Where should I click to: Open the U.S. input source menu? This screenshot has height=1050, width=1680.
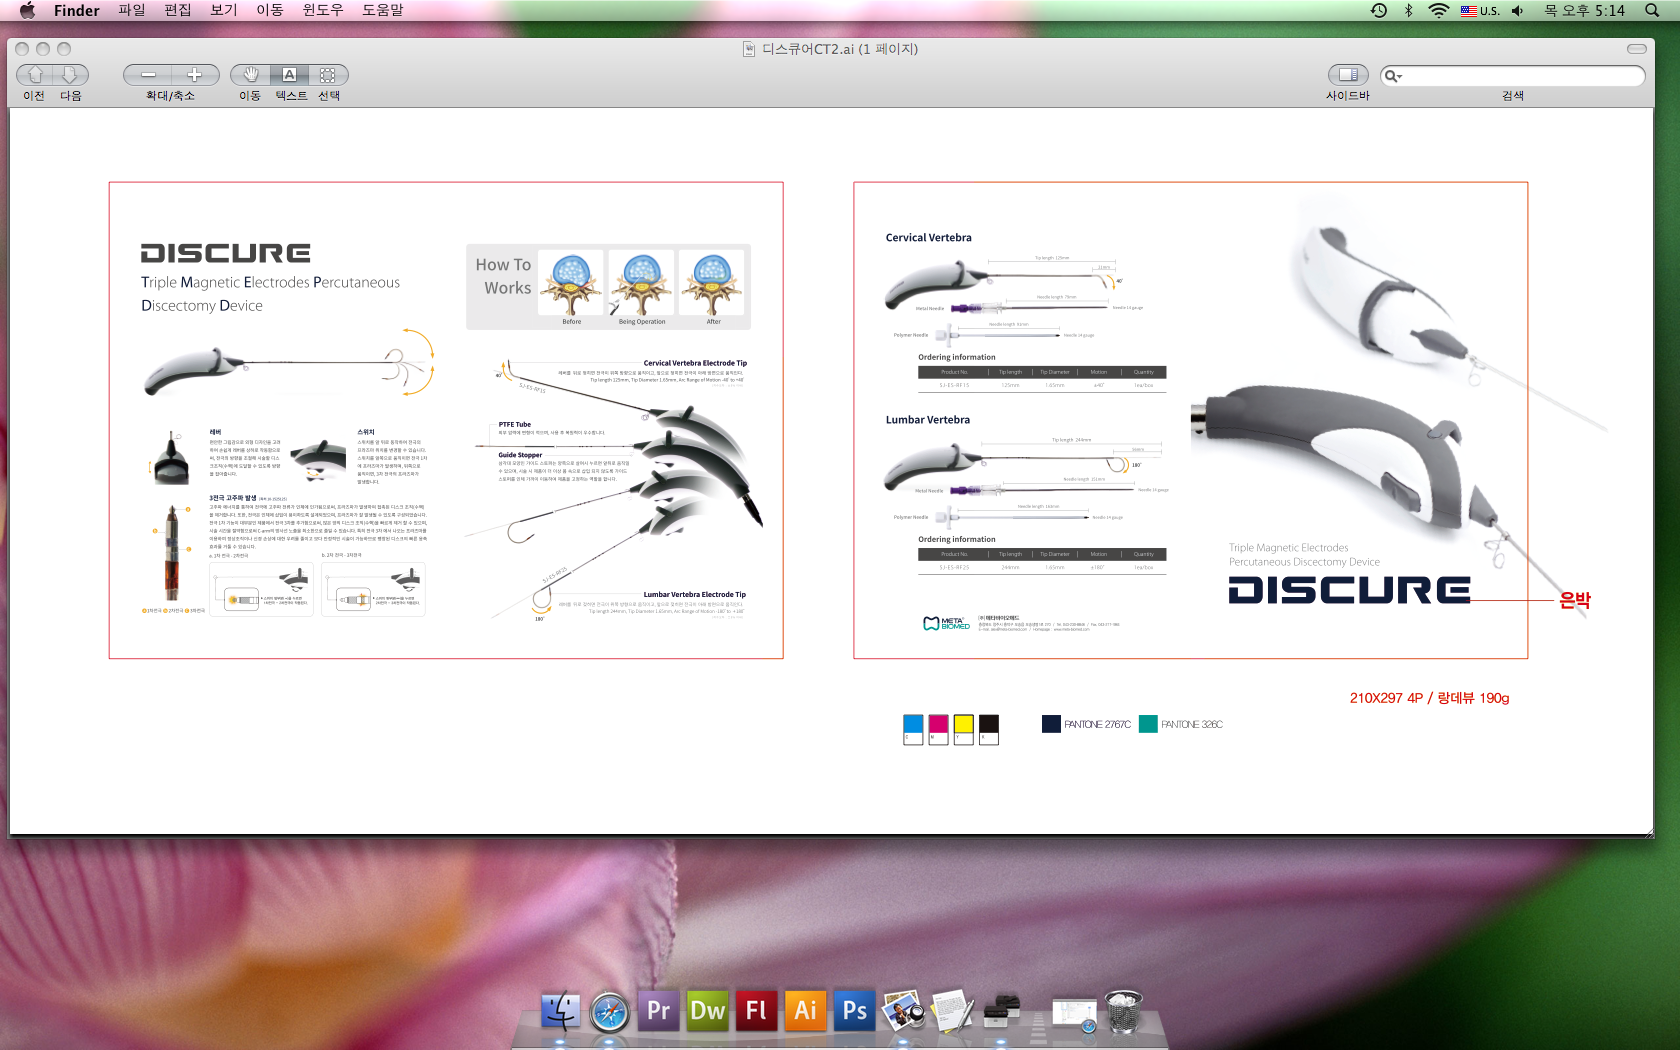click(1480, 11)
